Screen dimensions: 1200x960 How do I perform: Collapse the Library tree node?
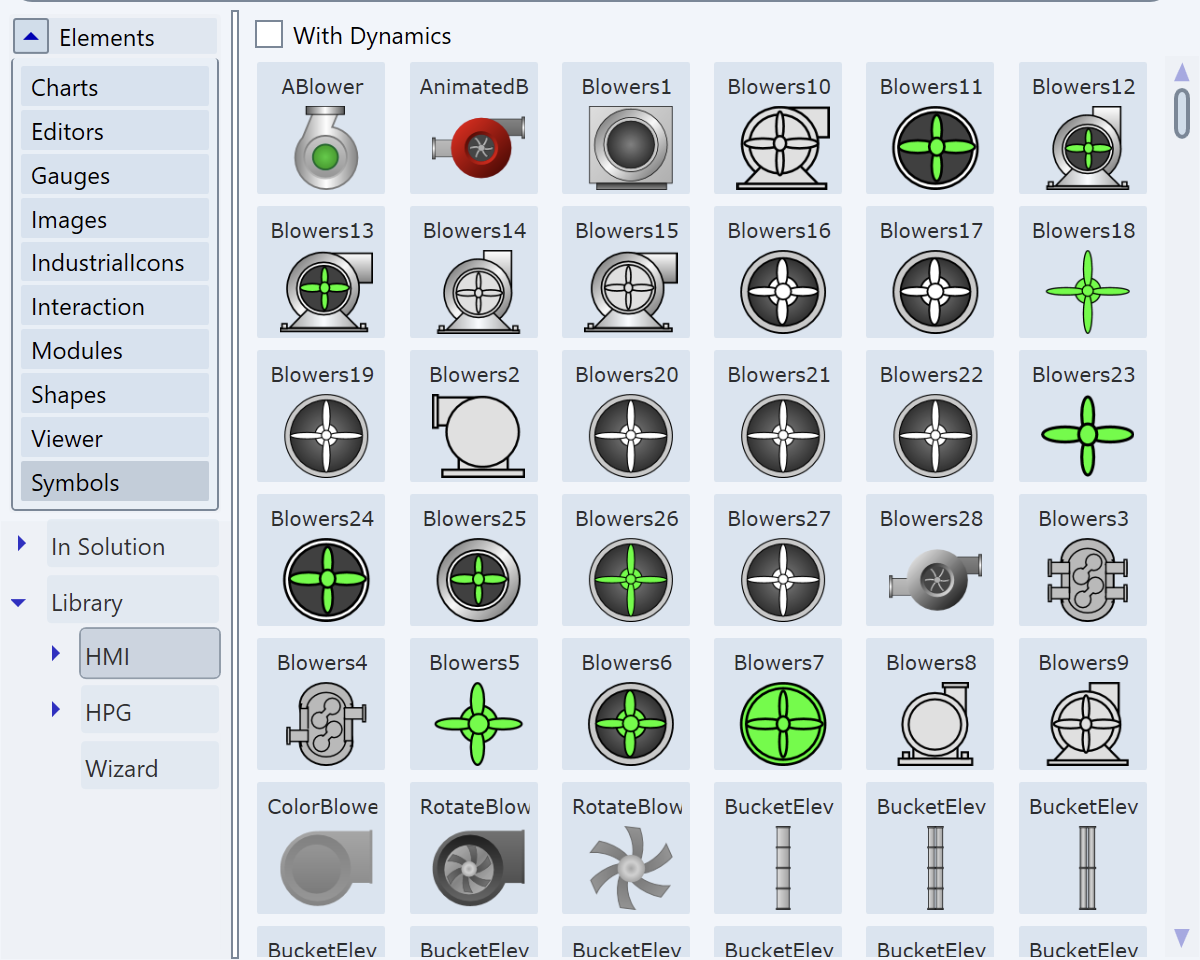[x=18, y=603]
